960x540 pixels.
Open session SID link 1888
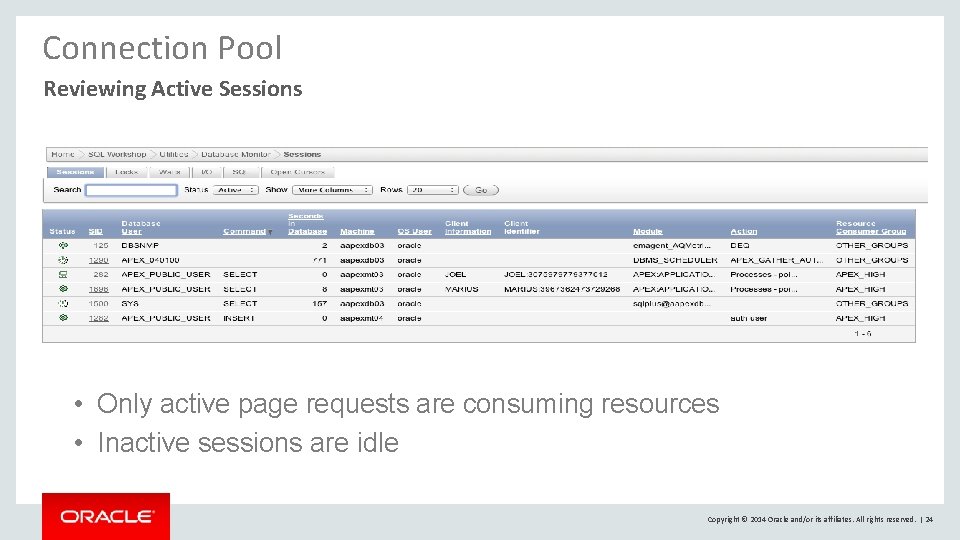pyautogui.click(x=99, y=289)
